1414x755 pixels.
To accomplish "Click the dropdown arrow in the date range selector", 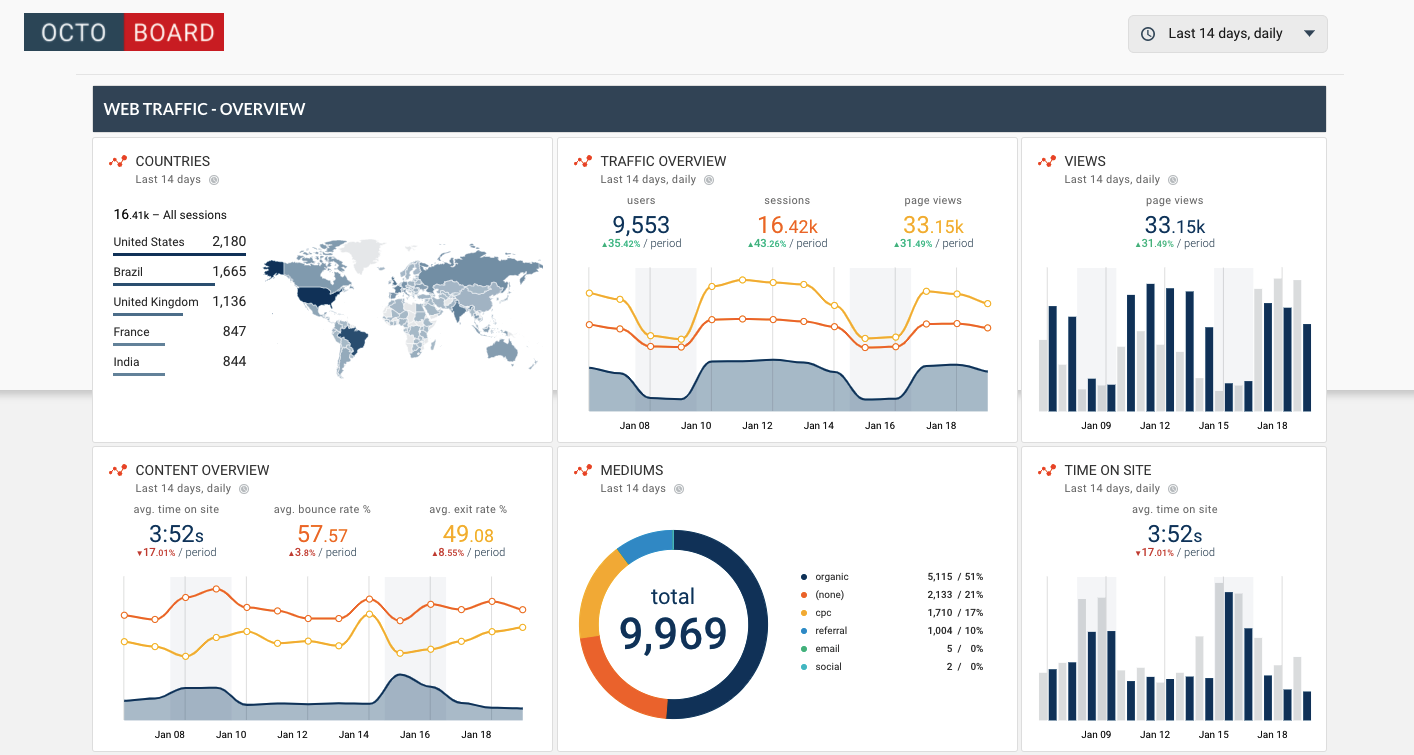I will [1309, 34].
